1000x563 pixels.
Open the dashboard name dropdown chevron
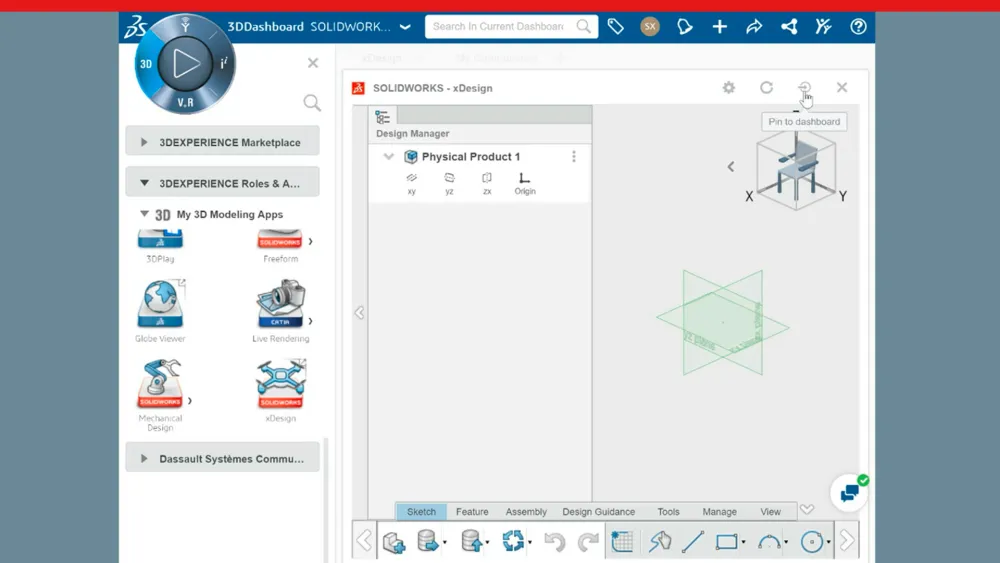[405, 27]
